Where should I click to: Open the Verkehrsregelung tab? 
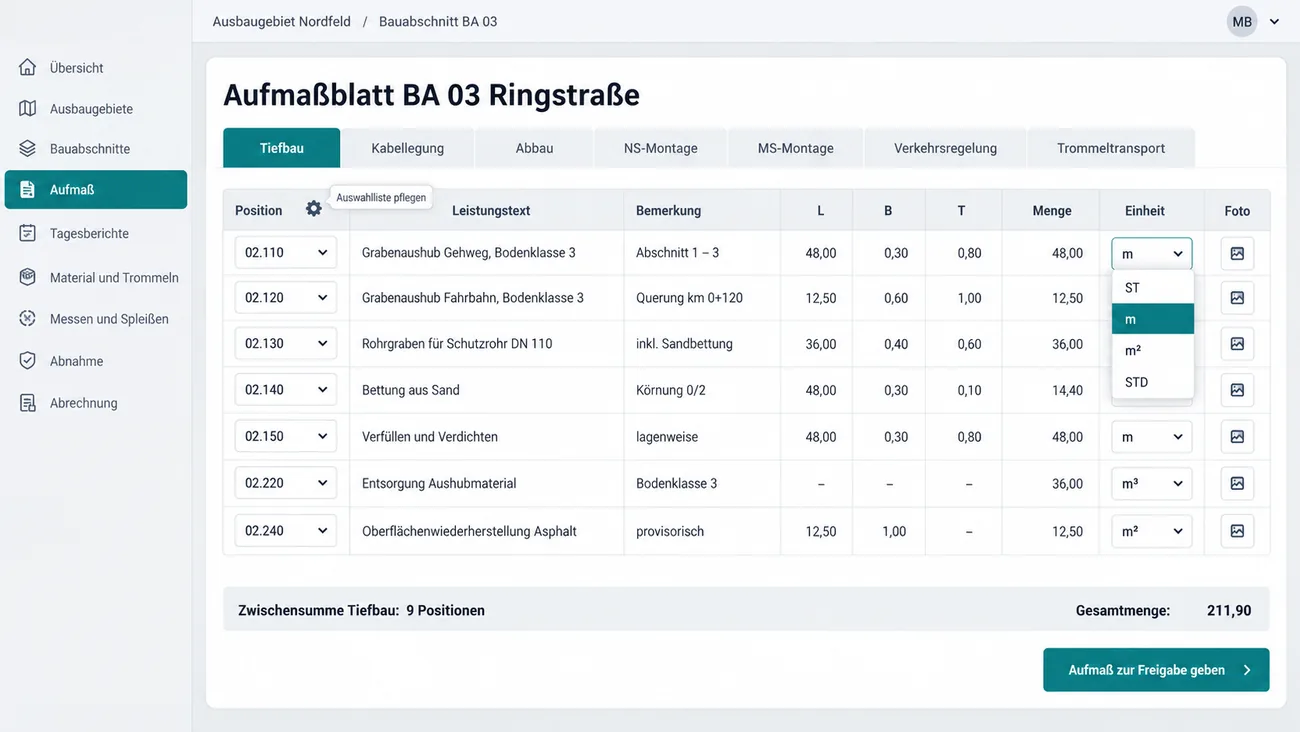[x=946, y=148]
